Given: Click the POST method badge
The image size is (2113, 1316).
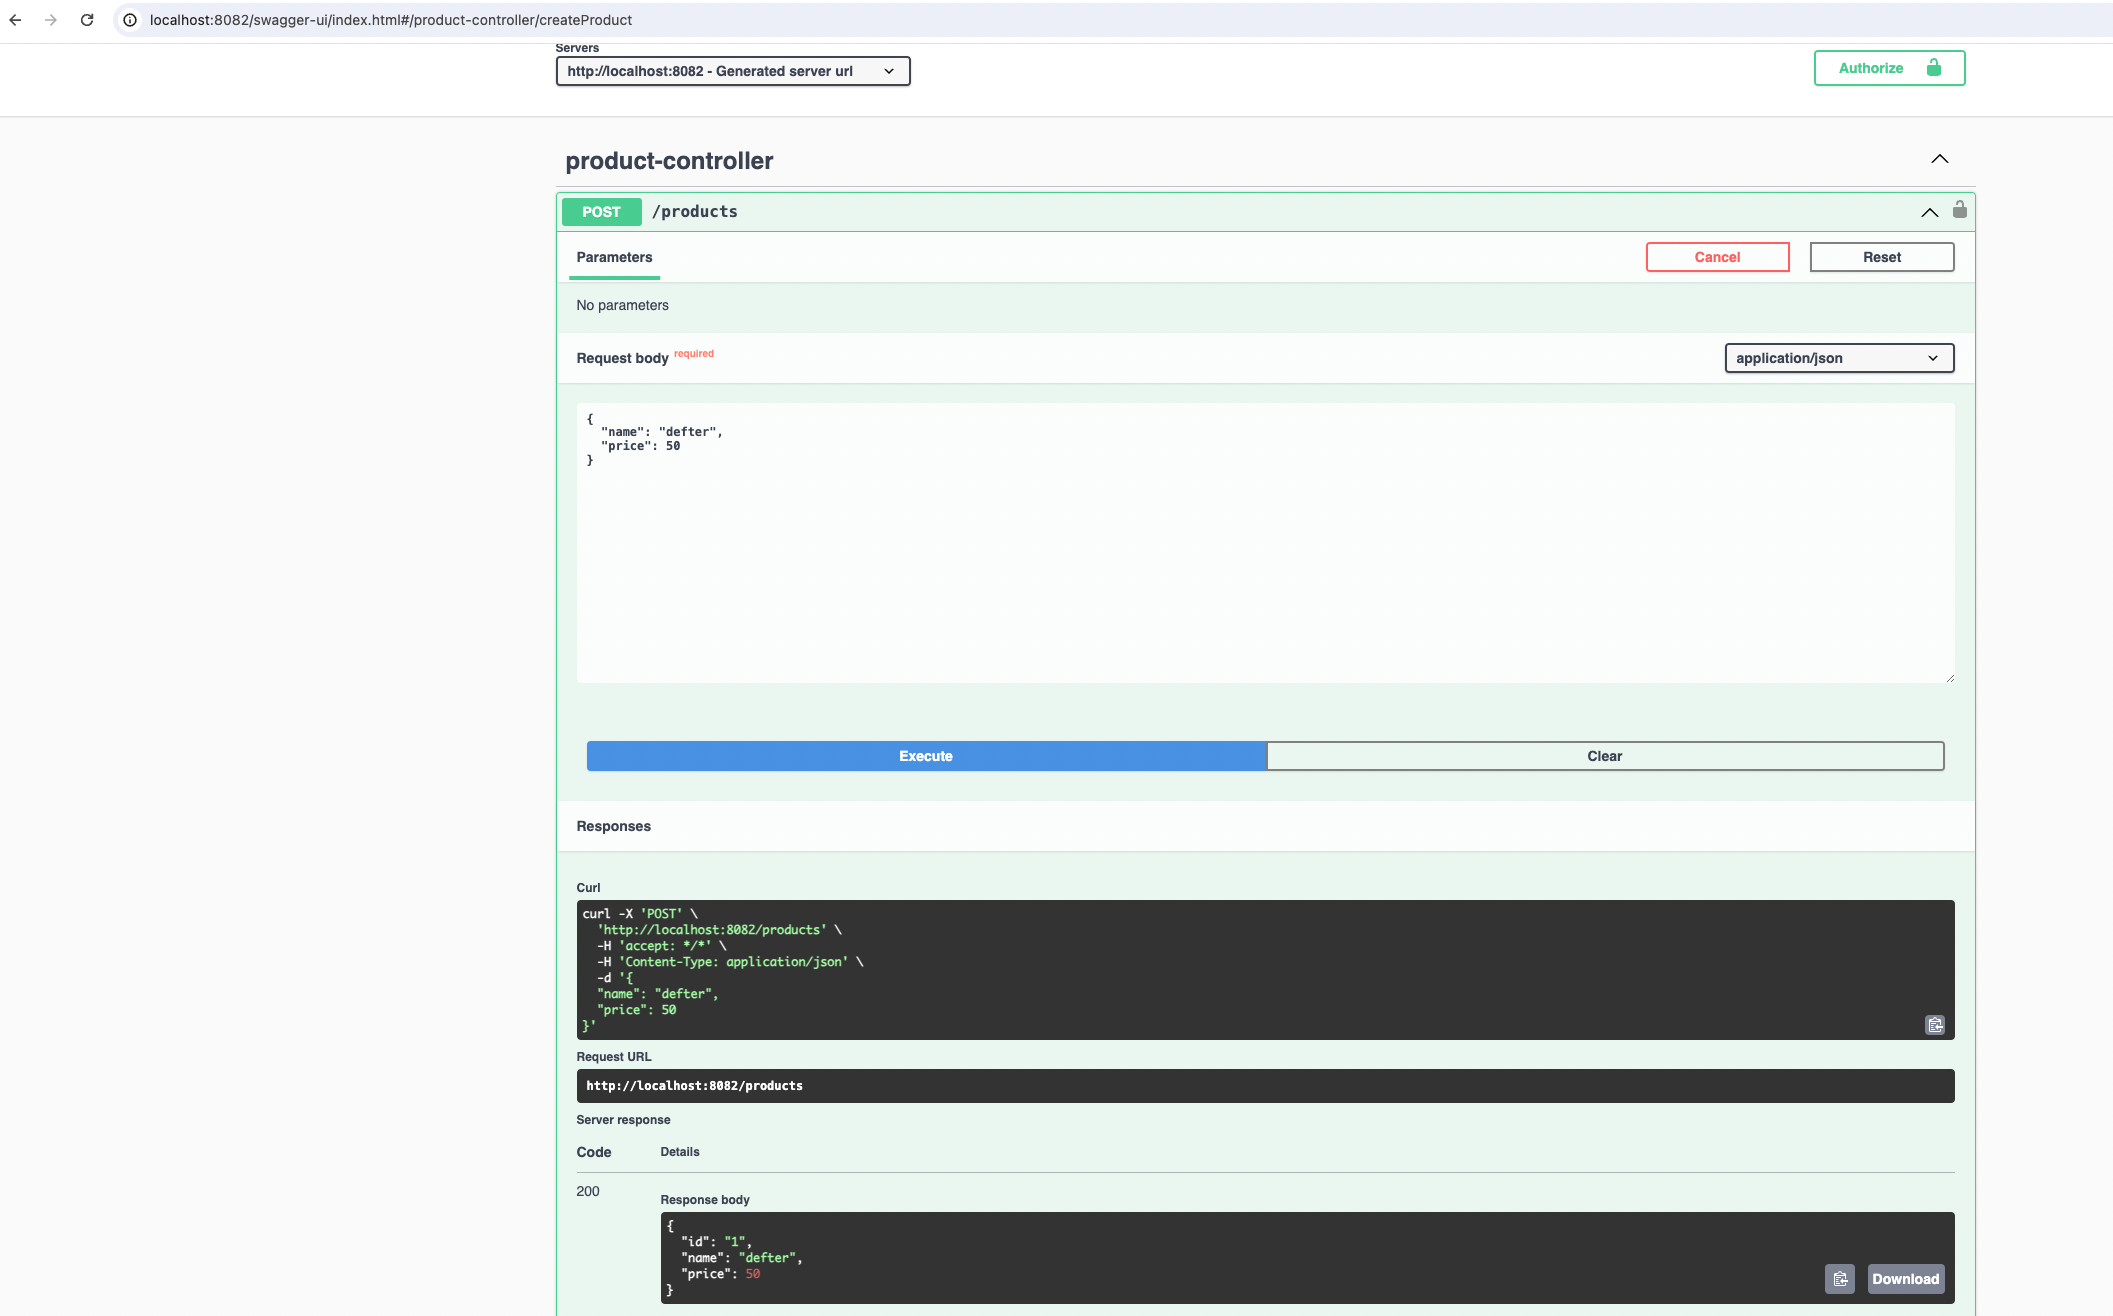Looking at the screenshot, I should coord(601,212).
